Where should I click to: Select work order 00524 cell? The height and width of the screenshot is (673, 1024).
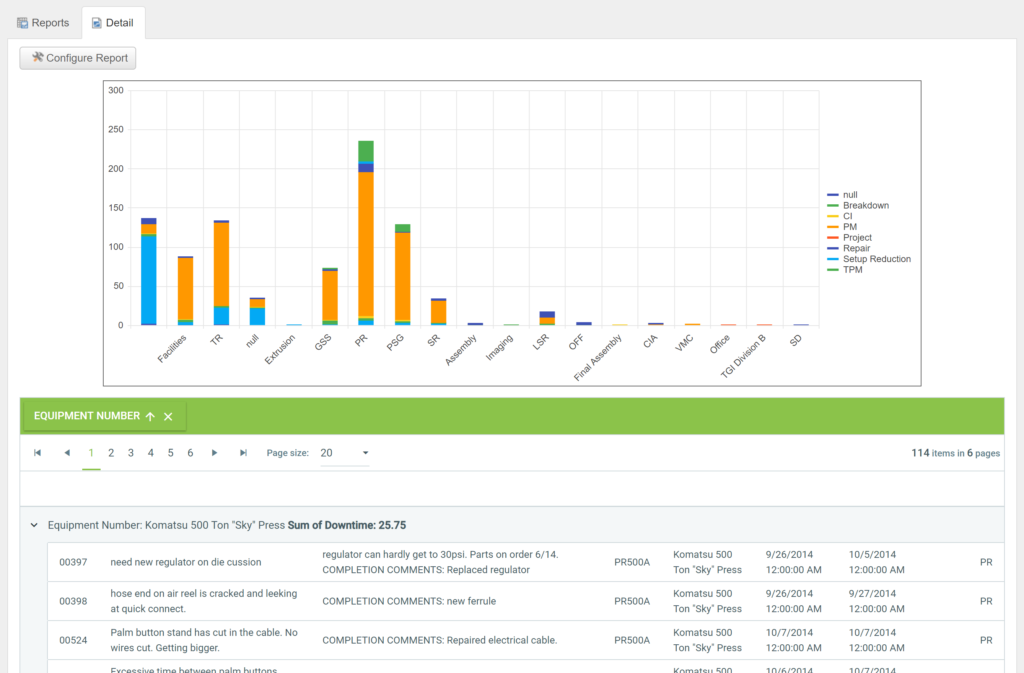point(73,640)
